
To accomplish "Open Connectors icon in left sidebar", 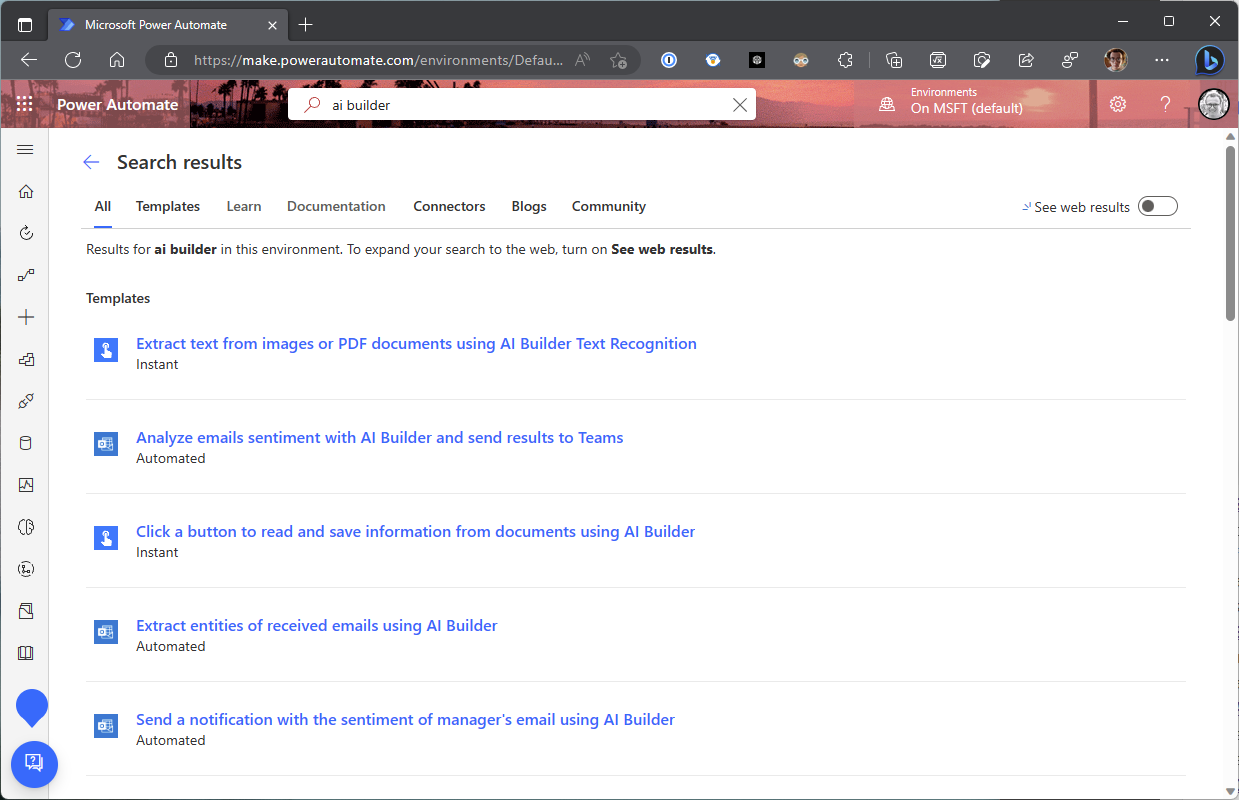I will 26,401.
